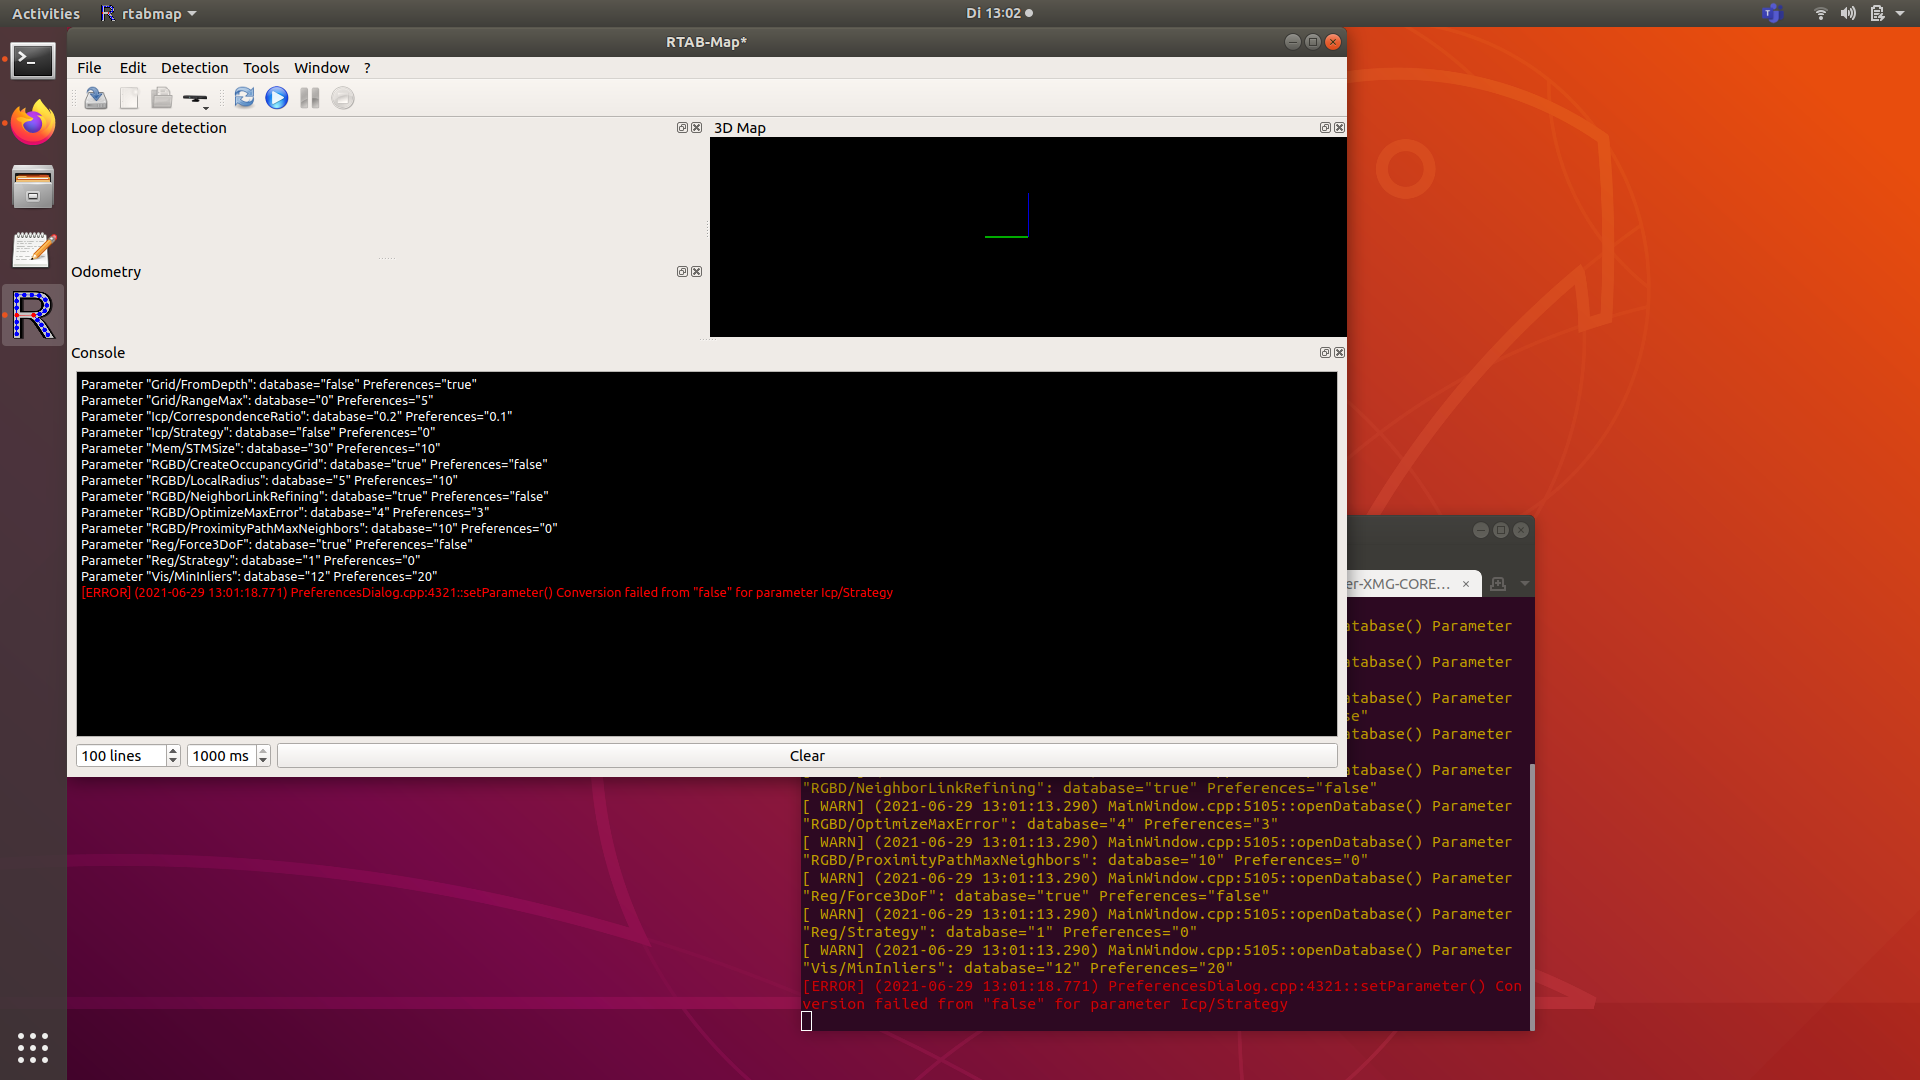
Task: Close the Console dock panel
Action: click(x=1340, y=353)
